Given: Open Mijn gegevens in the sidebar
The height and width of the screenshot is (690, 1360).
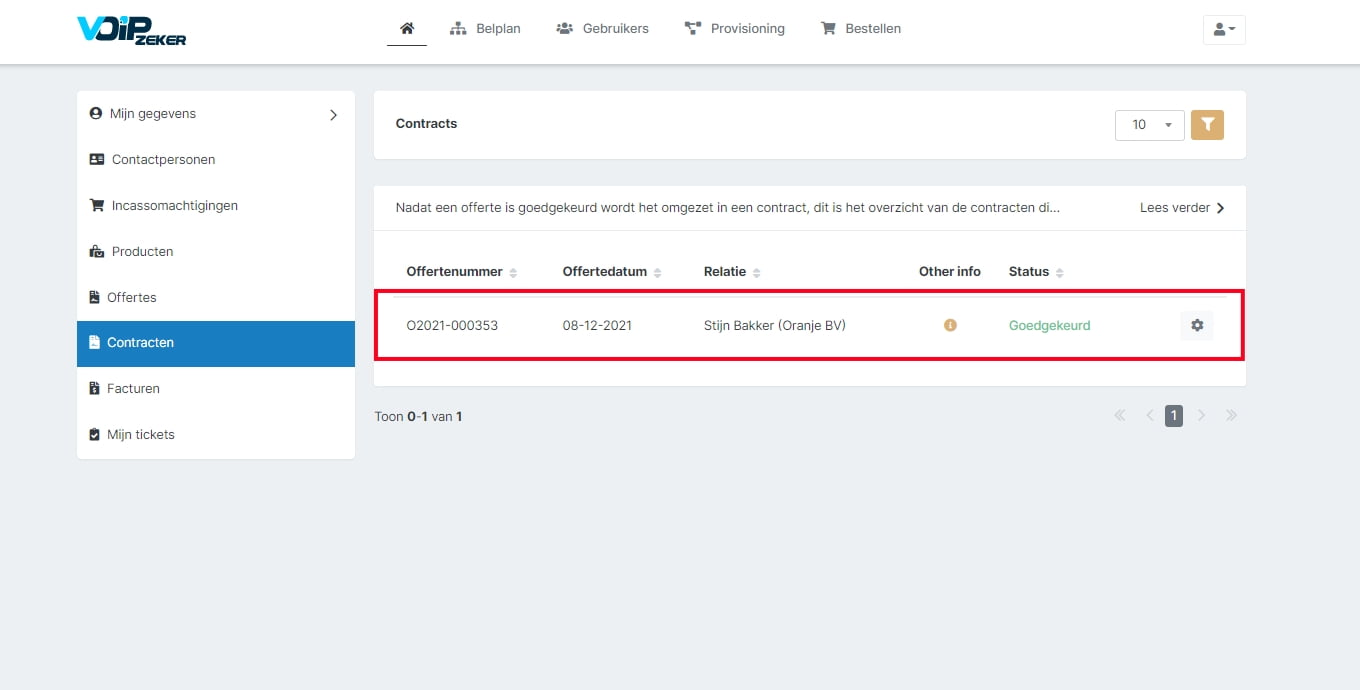Looking at the screenshot, I should tap(216, 114).
